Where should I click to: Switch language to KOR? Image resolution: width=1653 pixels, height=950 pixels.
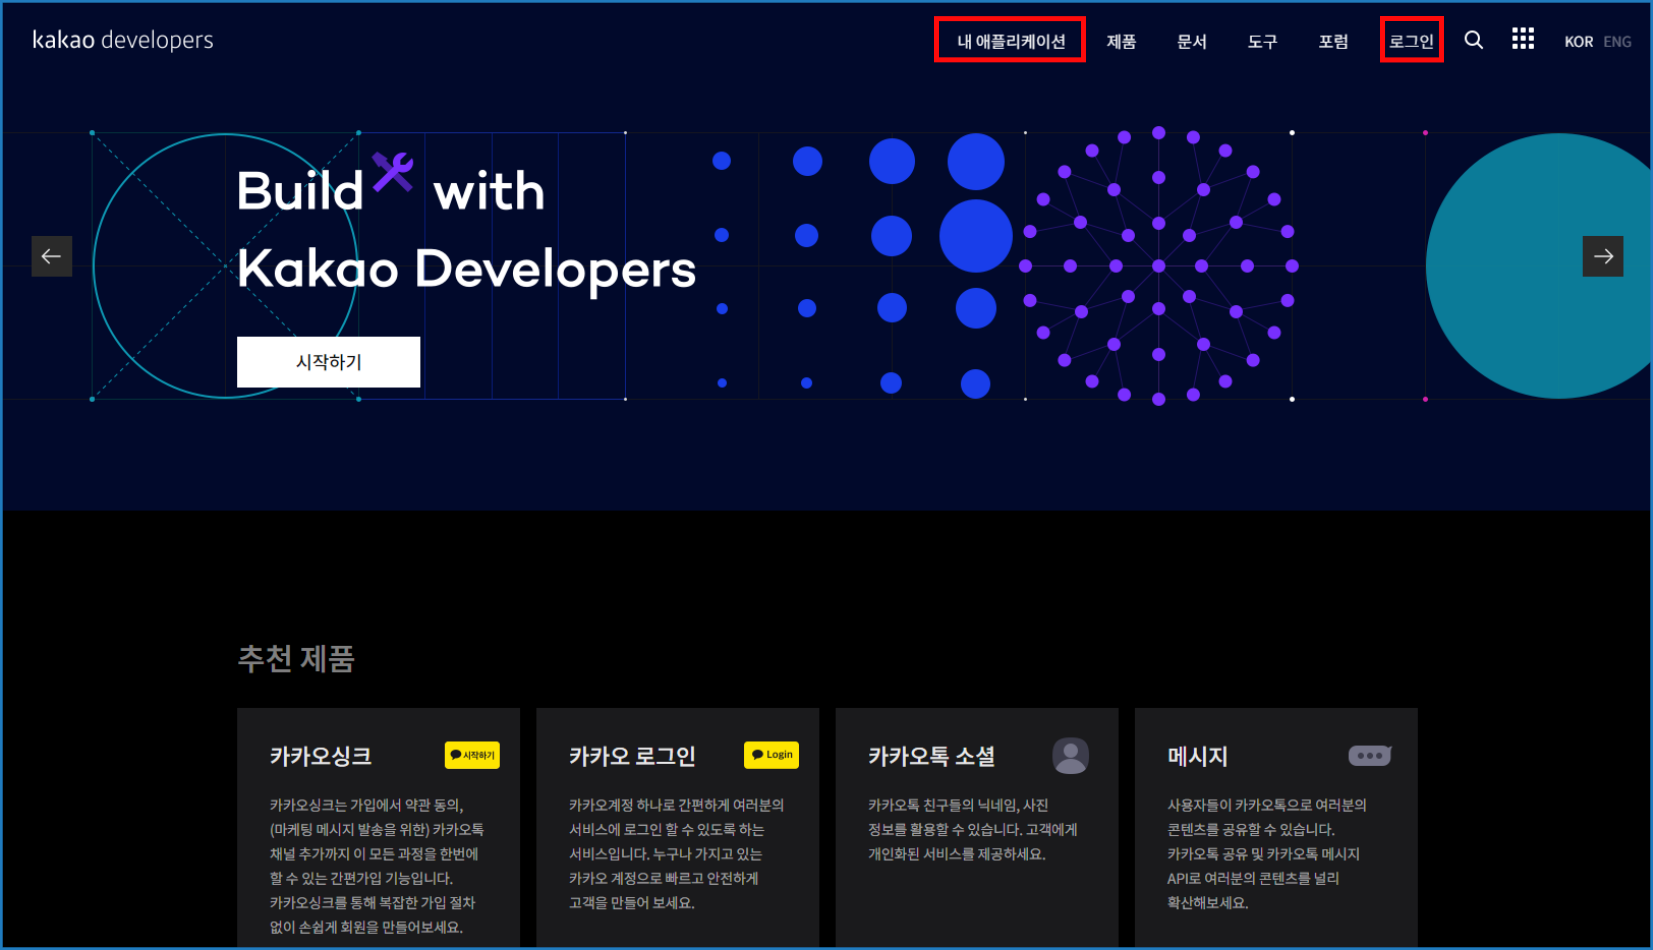1578,42
